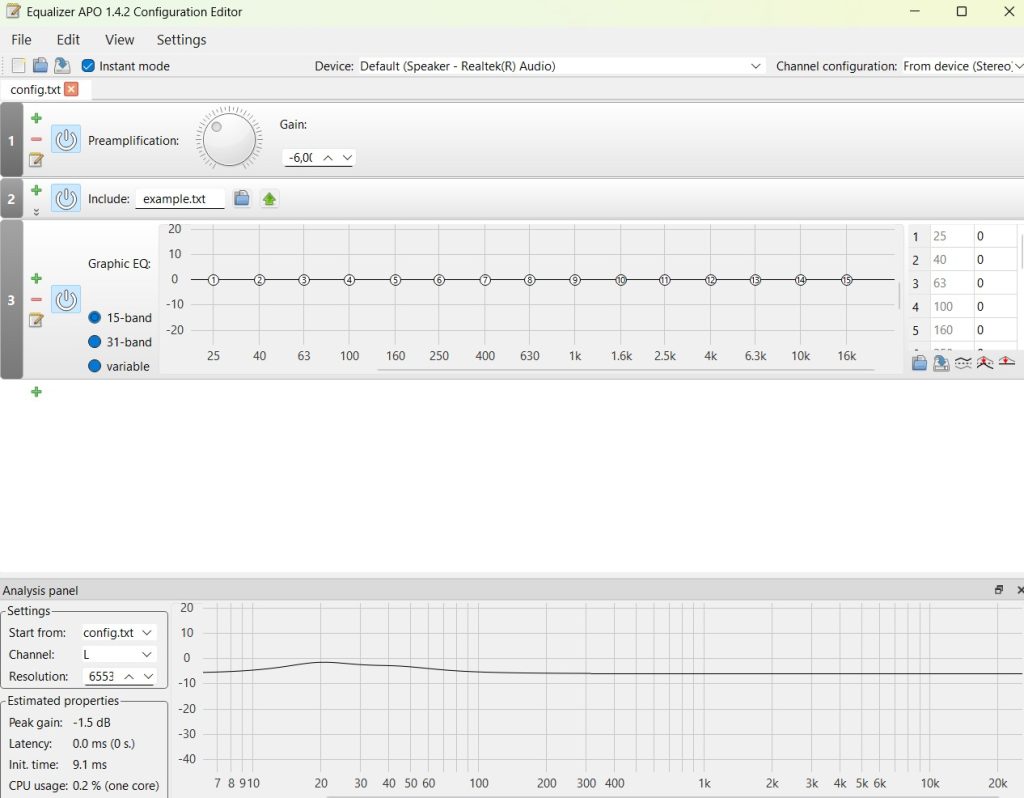This screenshot has width=1024, height=798.
Task: Click the Save icon in top toolbar
Action: click(62, 66)
